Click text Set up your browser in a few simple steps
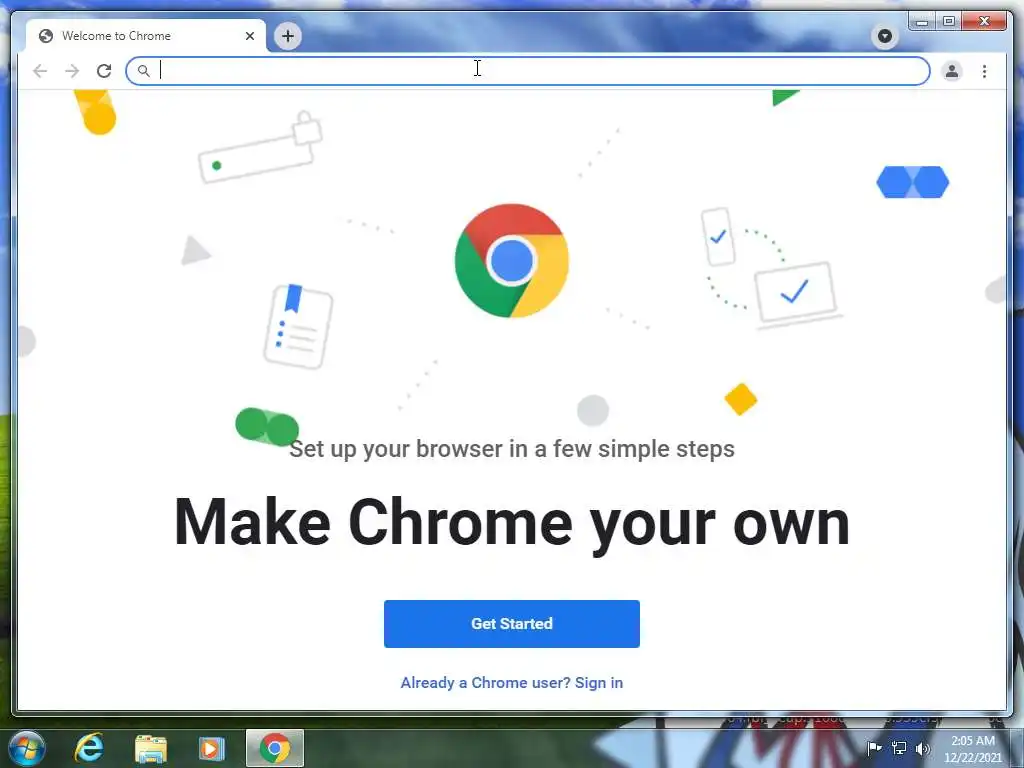This screenshot has height=768, width=1024. 511,449
